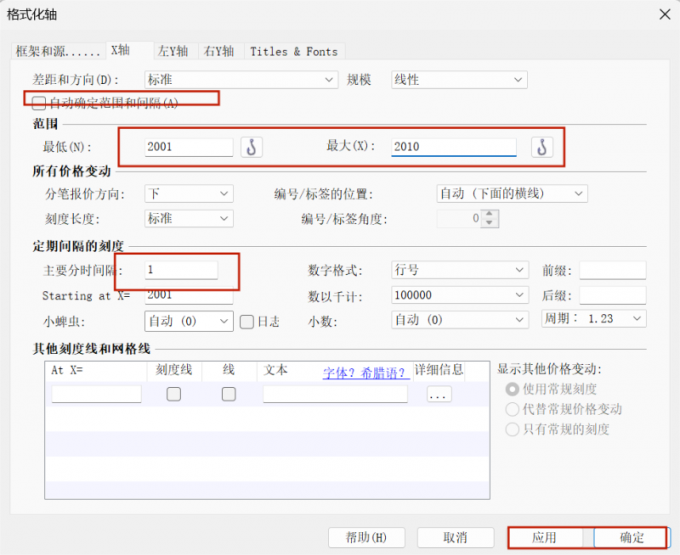Viewport: 680px width, 555px height.
Task: Click the 应用 button
Action: (x=543, y=537)
